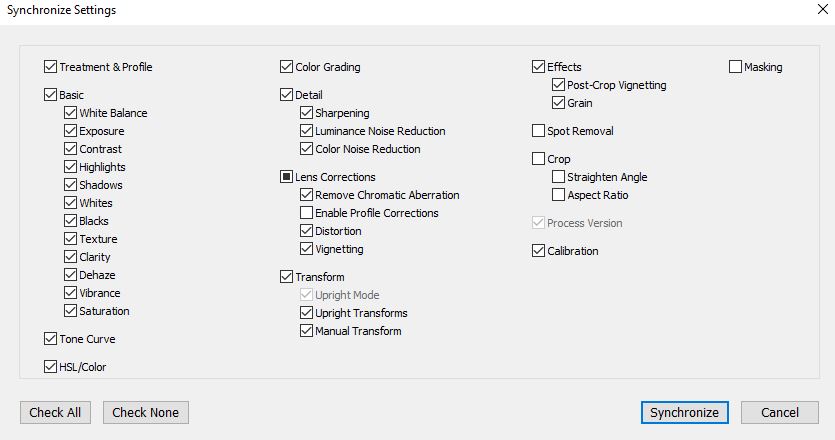Image resolution: width=835 pixels, height=440 pixels.
Task: Toggle the Lens Corrections group checkbox
Action: coord(287,178)
